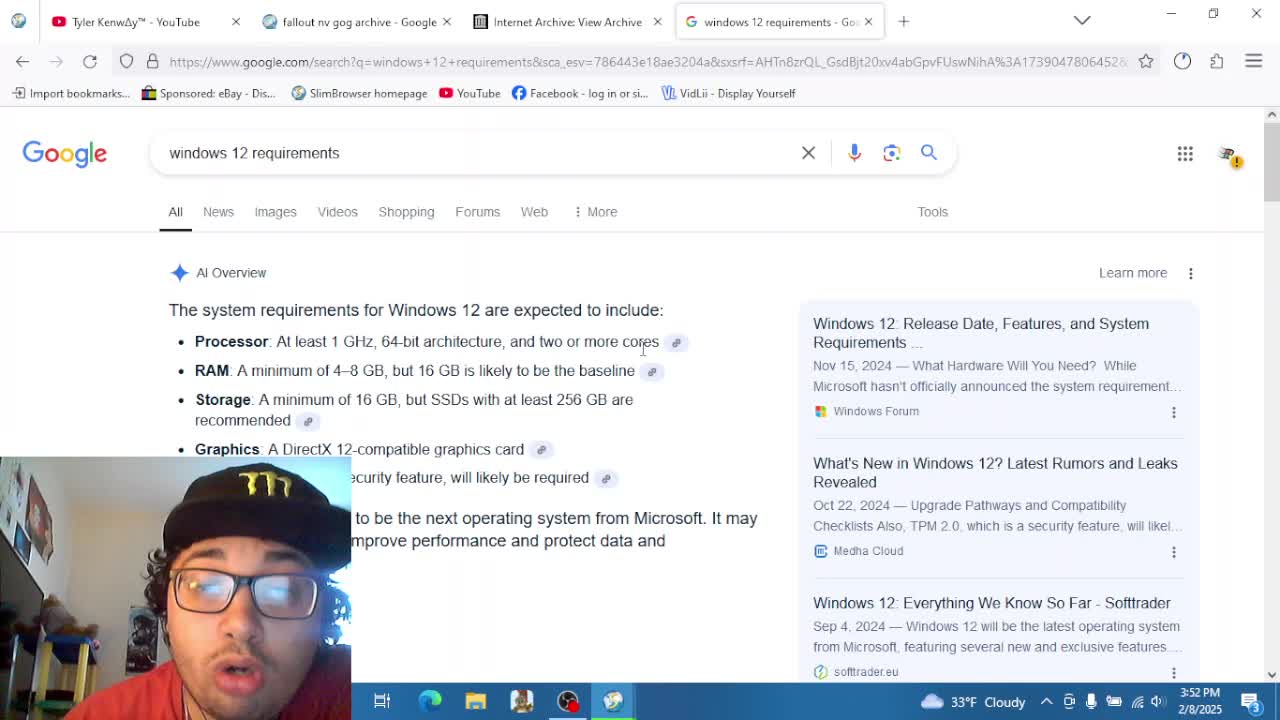Launch Microsoft Edge from the taskbar

coord(430,701)
